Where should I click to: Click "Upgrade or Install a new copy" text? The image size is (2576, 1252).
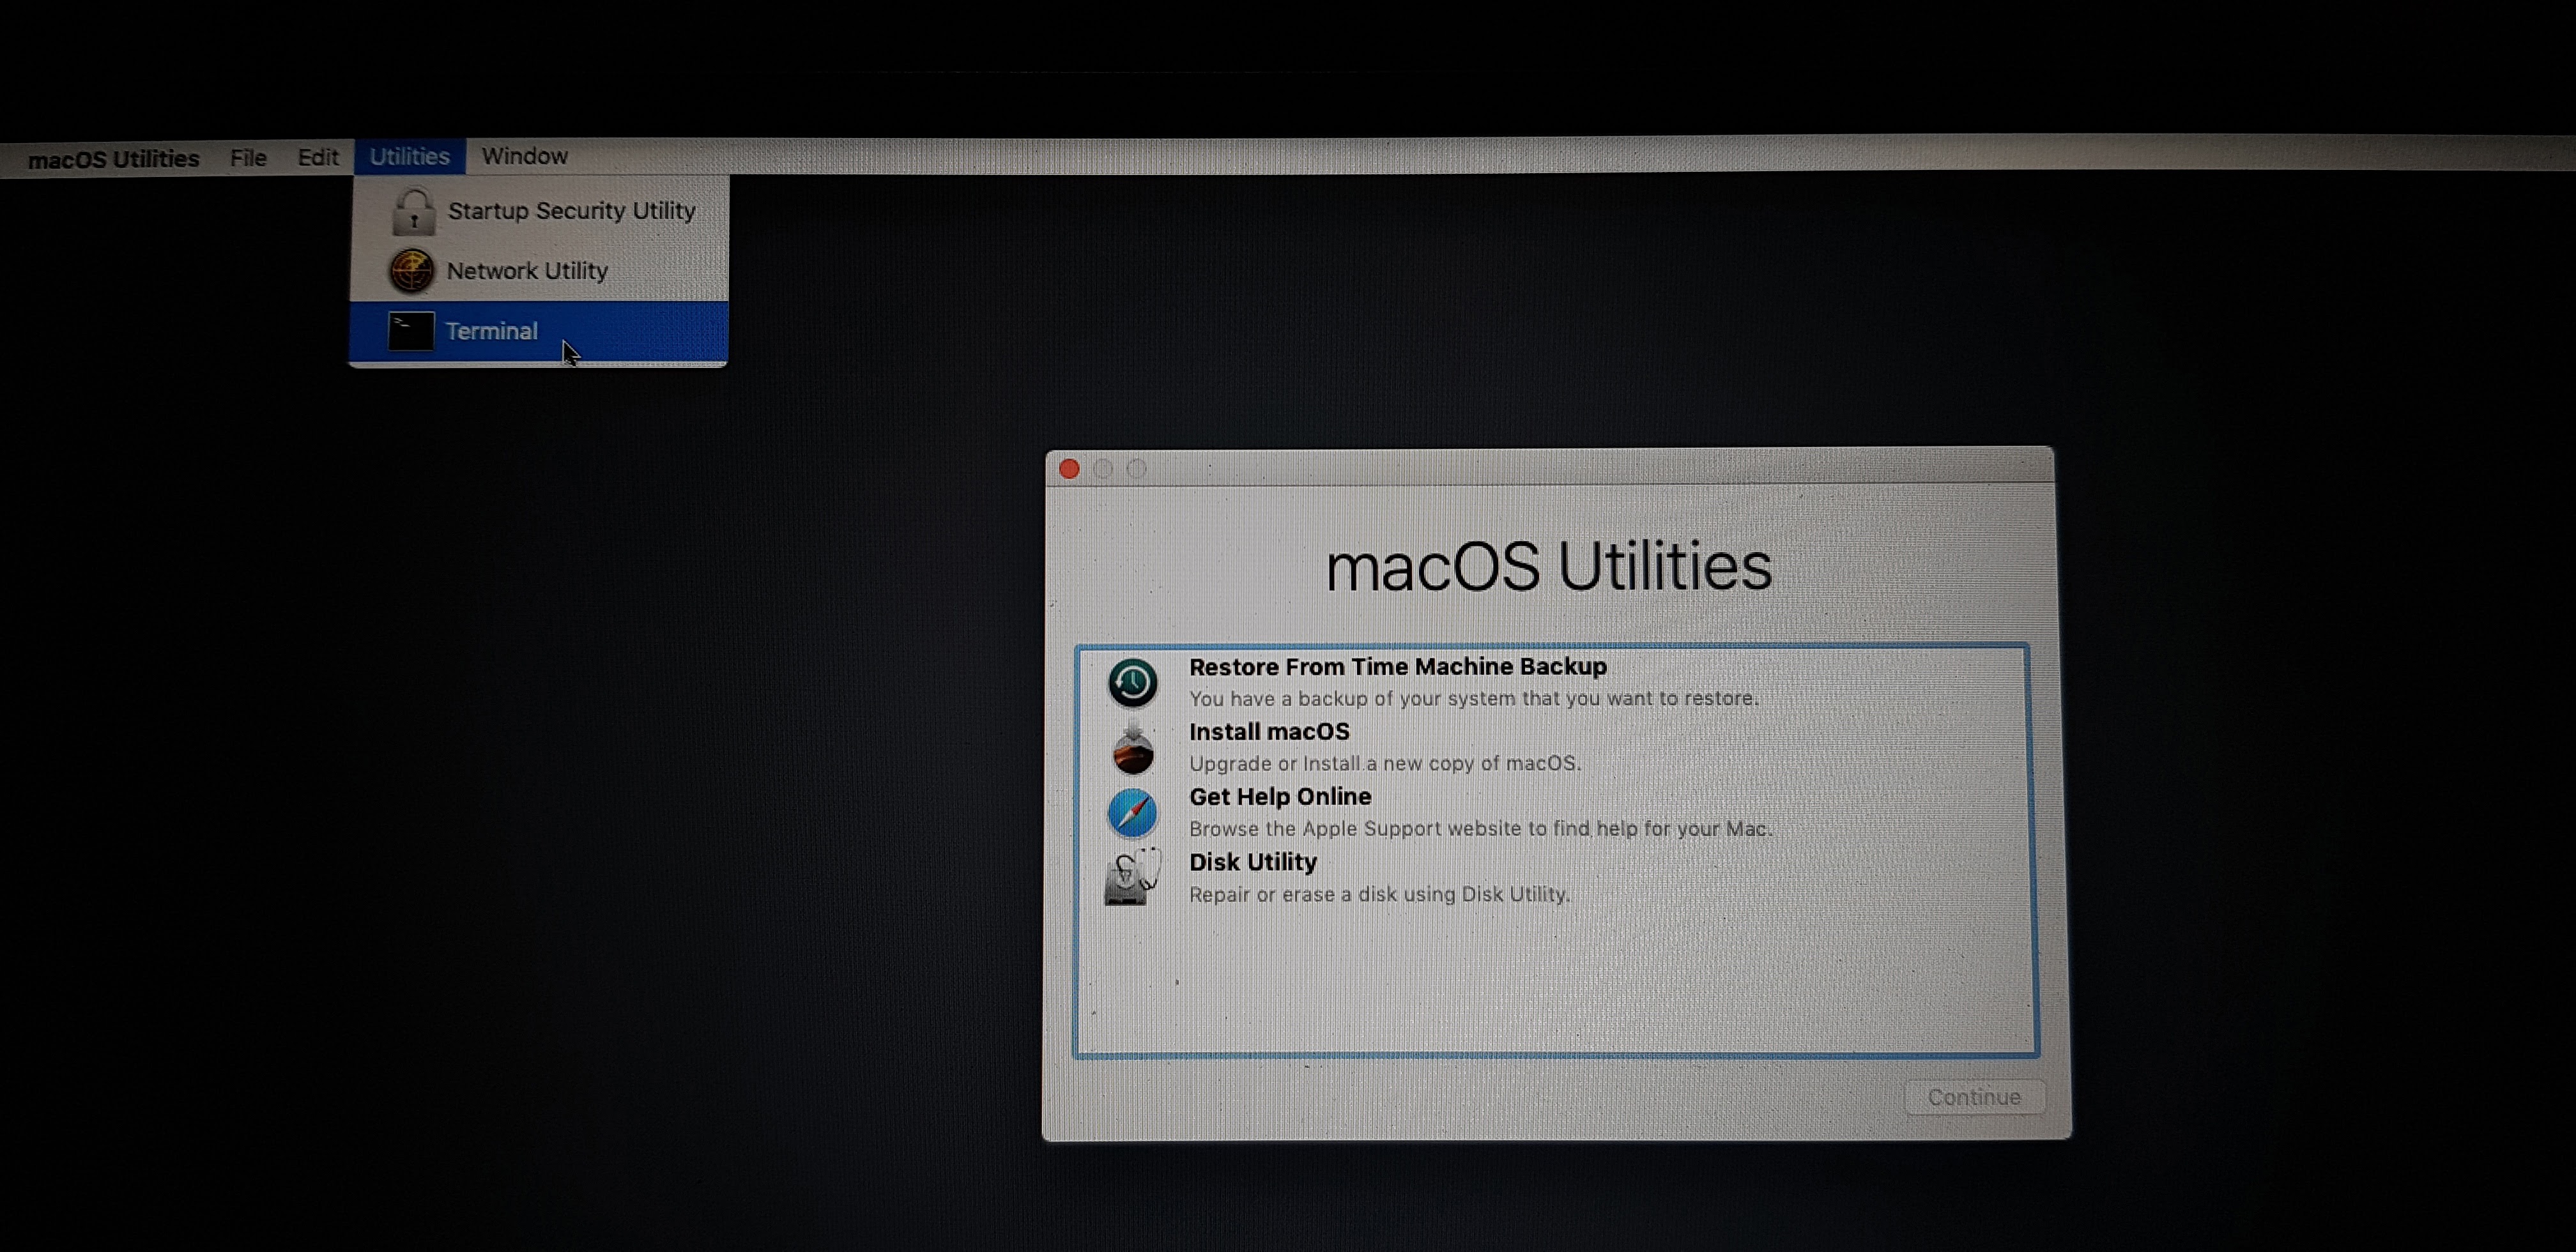(x=1384, y=763)
